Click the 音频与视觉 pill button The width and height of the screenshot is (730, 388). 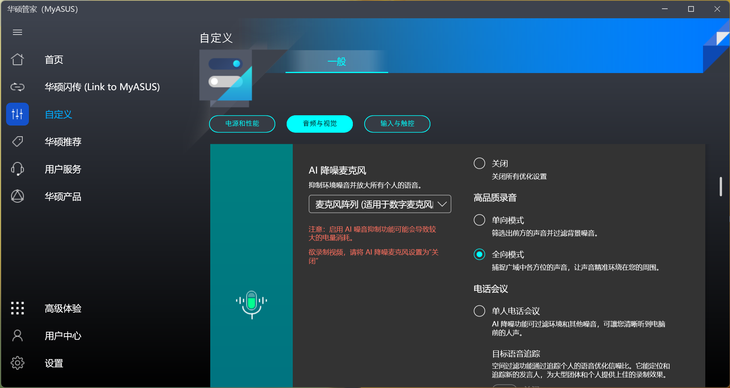click(320, 123)
